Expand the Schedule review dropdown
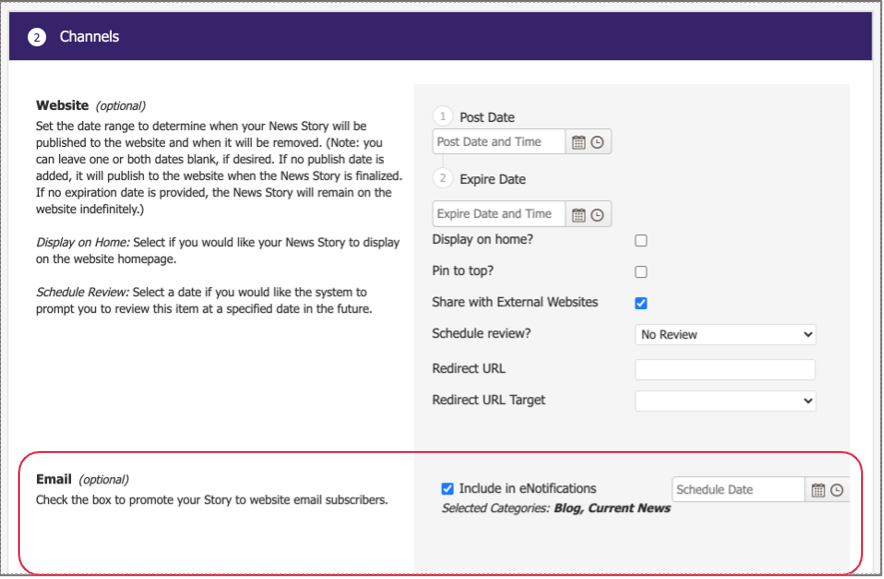Image resolution: width=884 pixels, height=579 pixels. [x=725, y=335]
